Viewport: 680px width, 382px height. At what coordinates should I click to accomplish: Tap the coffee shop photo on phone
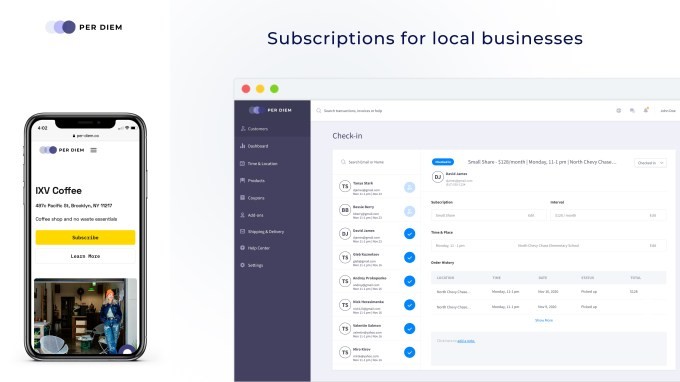tap(85, 316)
